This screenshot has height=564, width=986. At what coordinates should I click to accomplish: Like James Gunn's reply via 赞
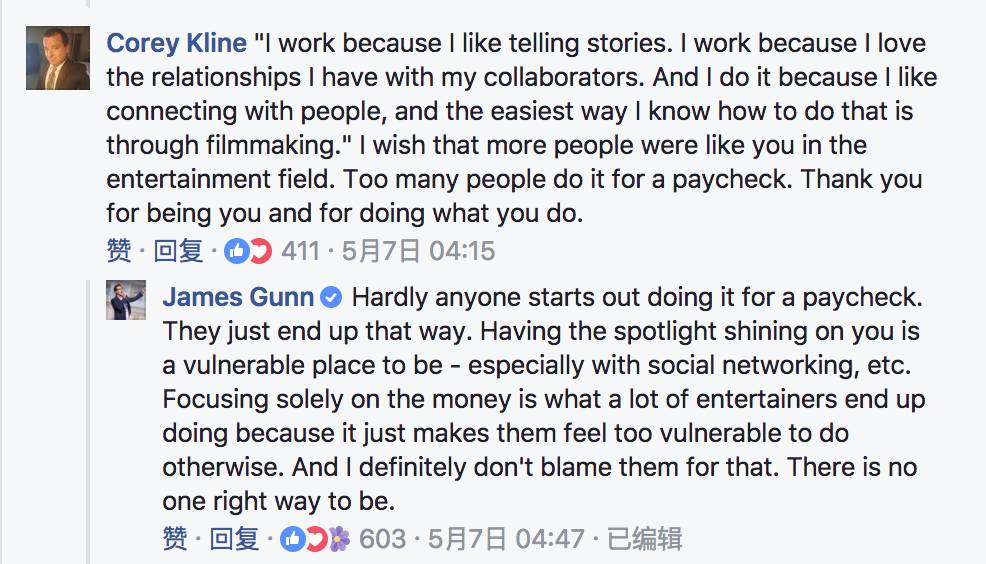[175, 540]
